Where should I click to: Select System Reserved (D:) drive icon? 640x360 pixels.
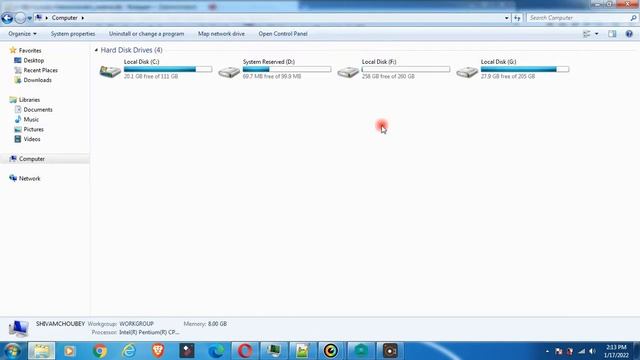[x=229, y=72]
